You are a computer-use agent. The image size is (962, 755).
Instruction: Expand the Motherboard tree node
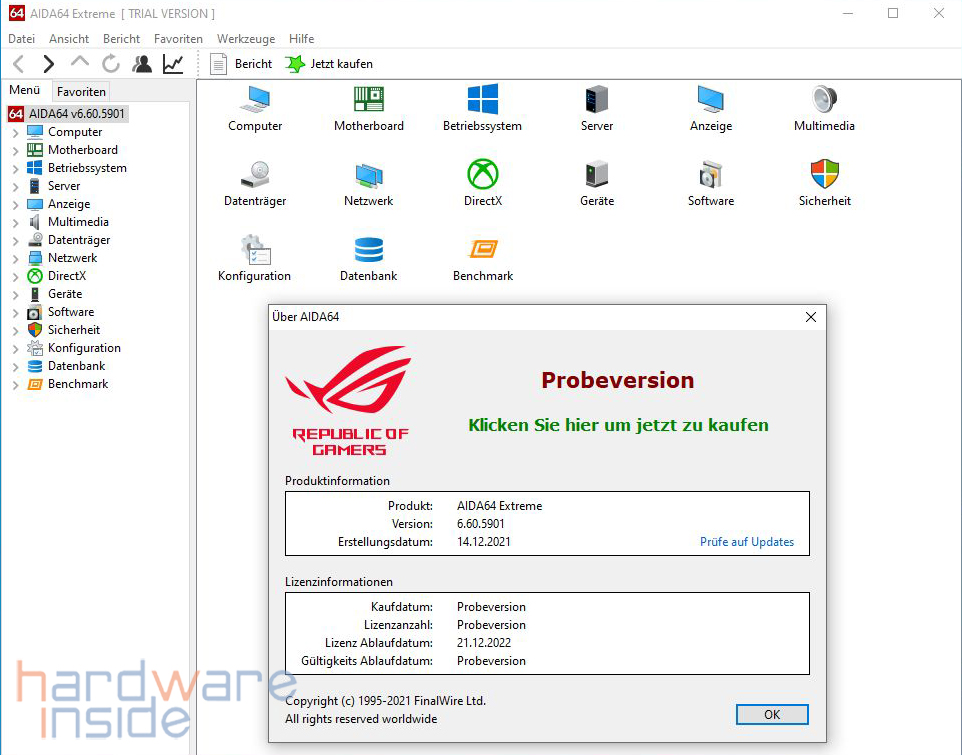(16, 150)
